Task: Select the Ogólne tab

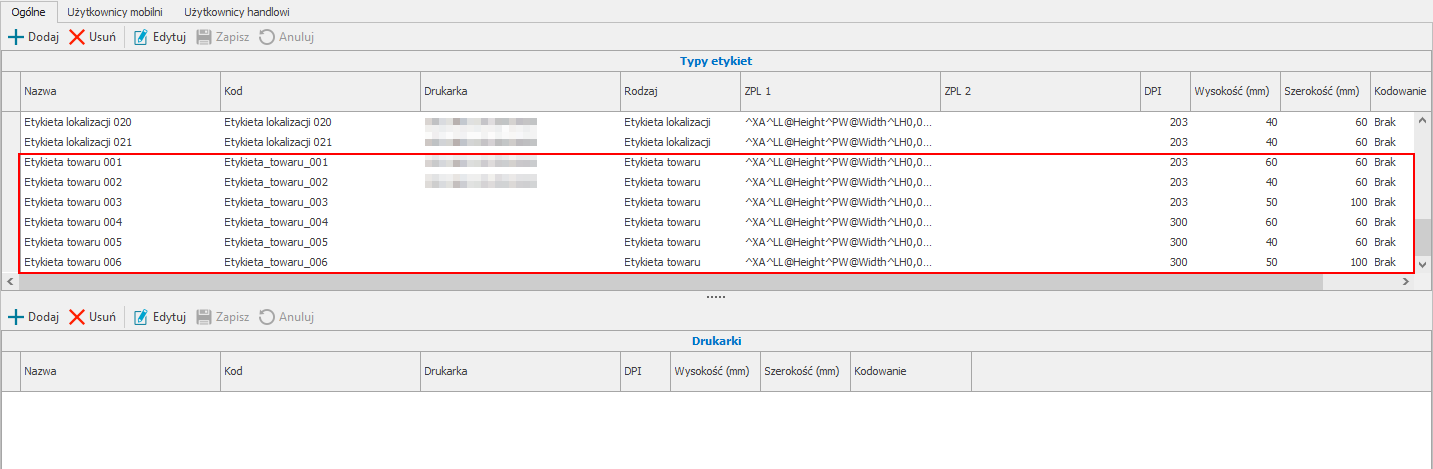Action: coord(28,12)
